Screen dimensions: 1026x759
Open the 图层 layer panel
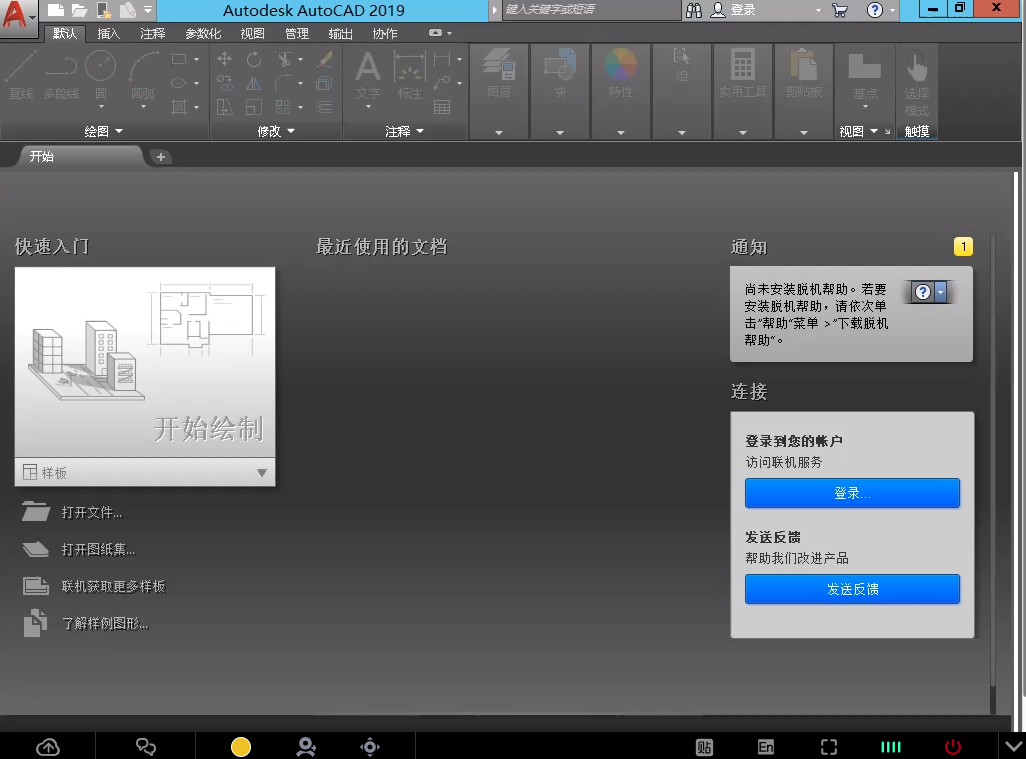pyautogui.click(x=499, y=74)
